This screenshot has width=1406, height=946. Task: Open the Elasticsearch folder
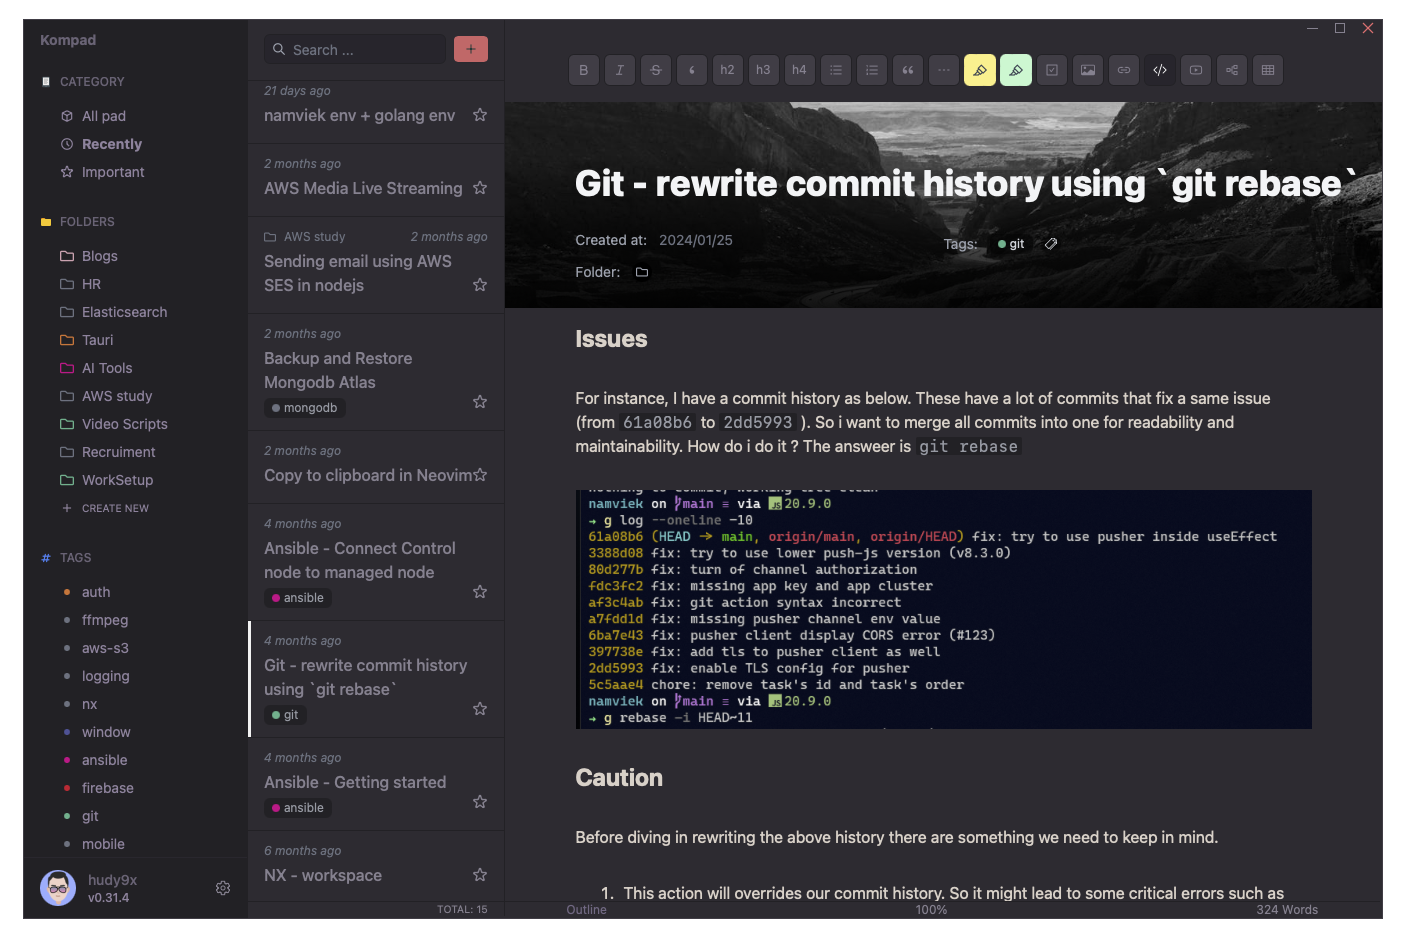[124, 312]
